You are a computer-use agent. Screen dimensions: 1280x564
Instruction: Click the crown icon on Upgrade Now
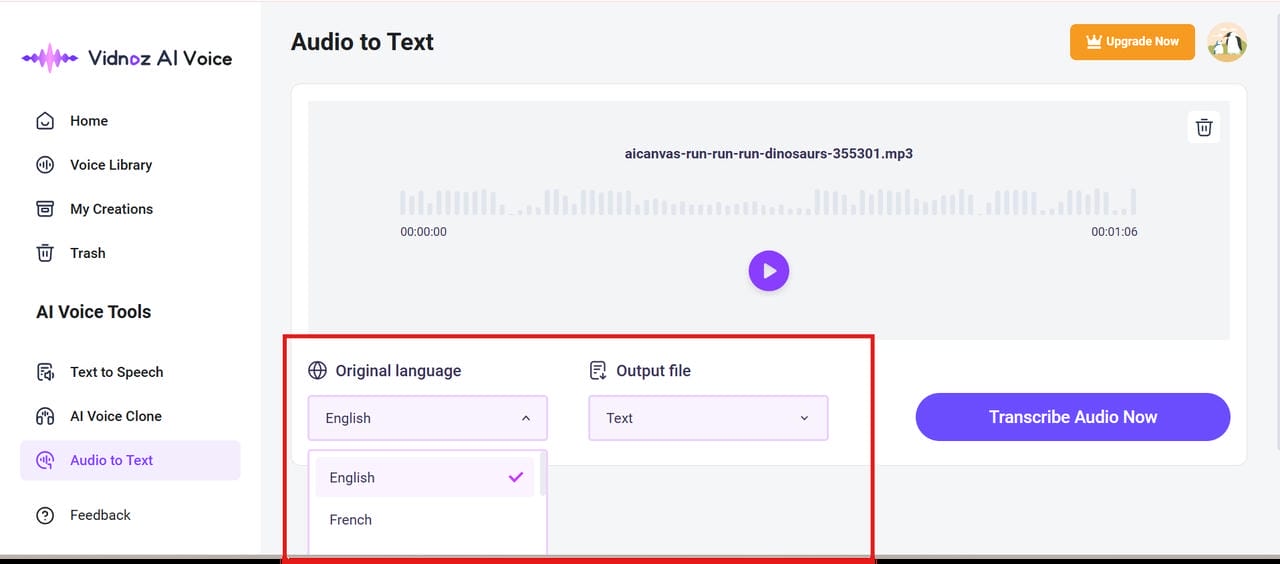tap(1094, 42)
